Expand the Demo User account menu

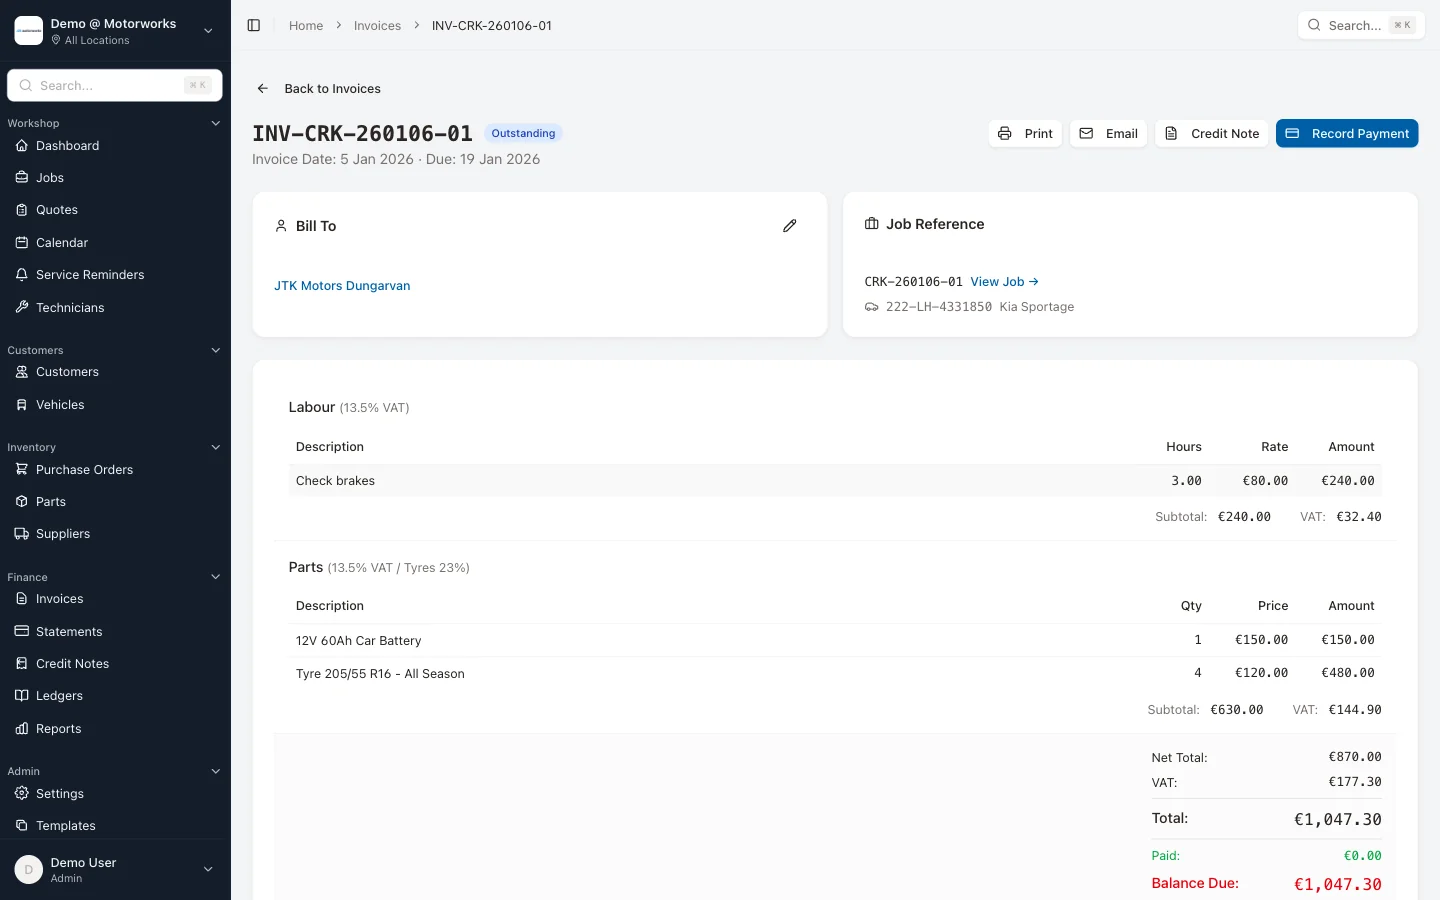[208, 870]
